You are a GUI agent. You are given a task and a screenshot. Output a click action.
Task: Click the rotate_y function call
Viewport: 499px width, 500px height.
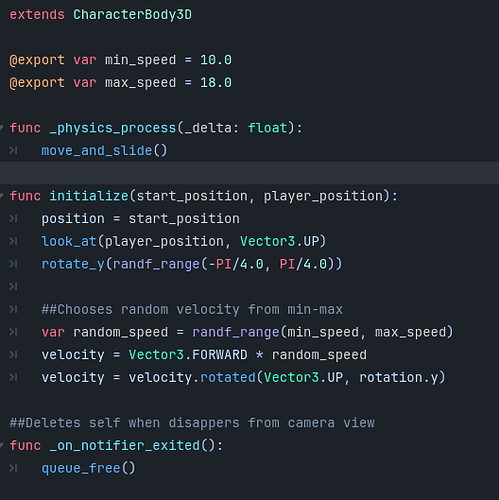[73, 264]
